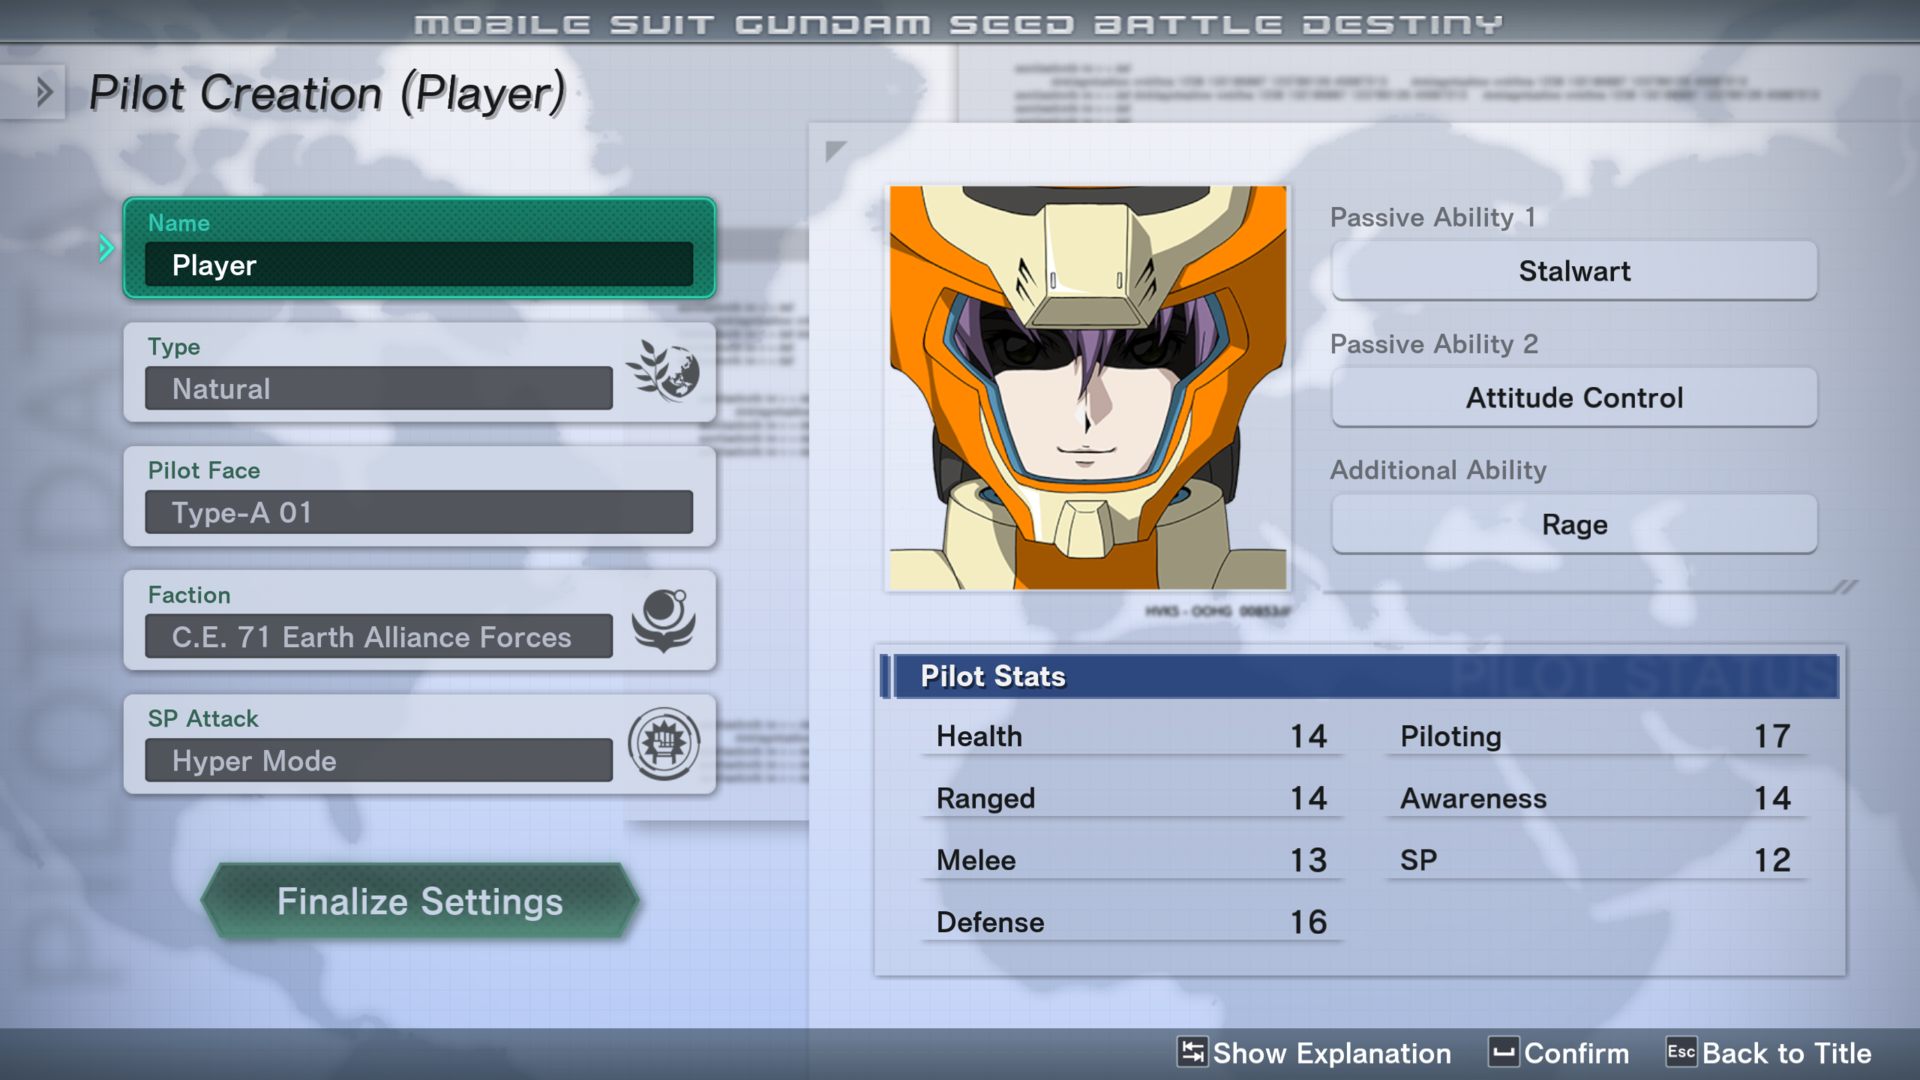Screen dimensions: 1920x1080
Task: Click the Pilot Face label
Action: tap(204, 471)
